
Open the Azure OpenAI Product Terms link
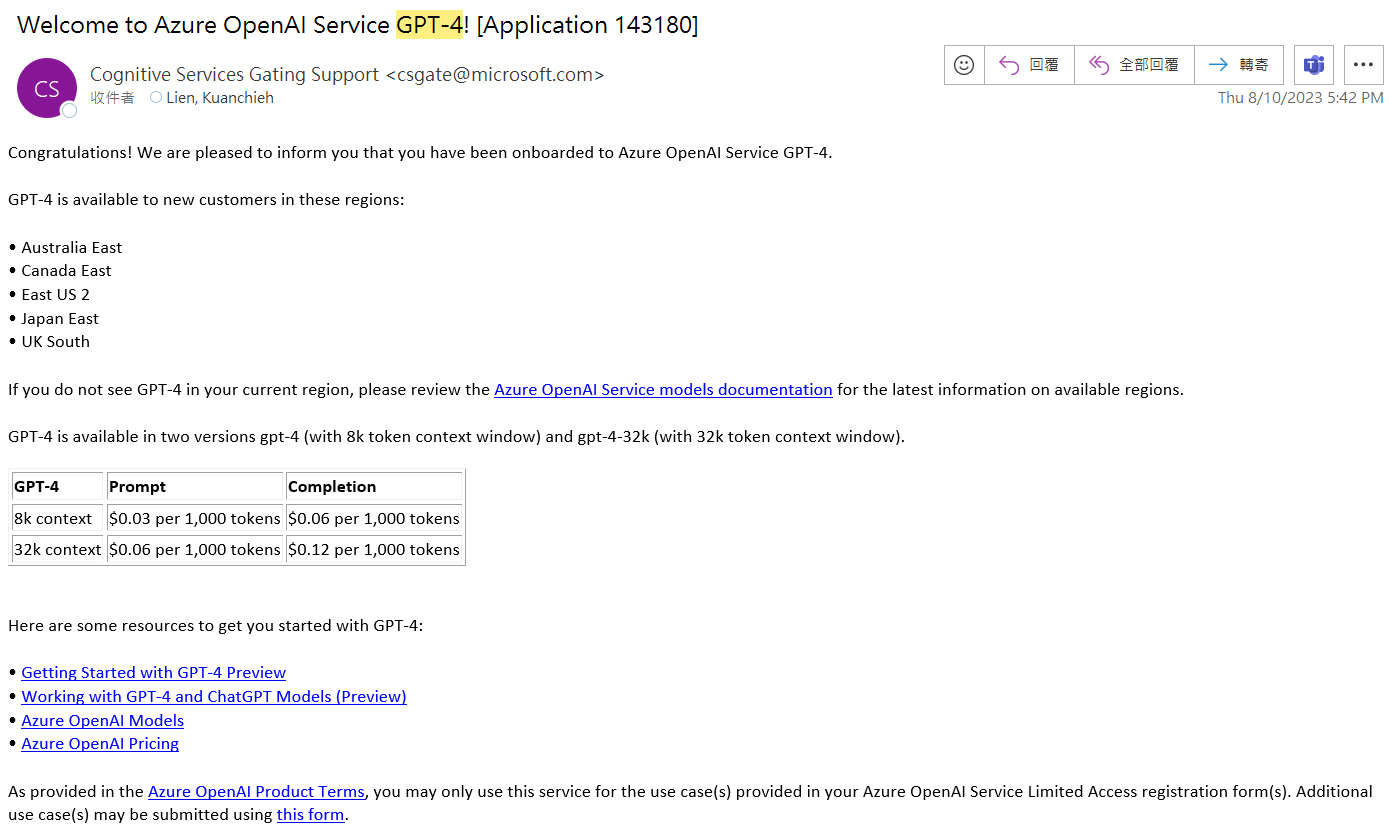tap(256, 792)
